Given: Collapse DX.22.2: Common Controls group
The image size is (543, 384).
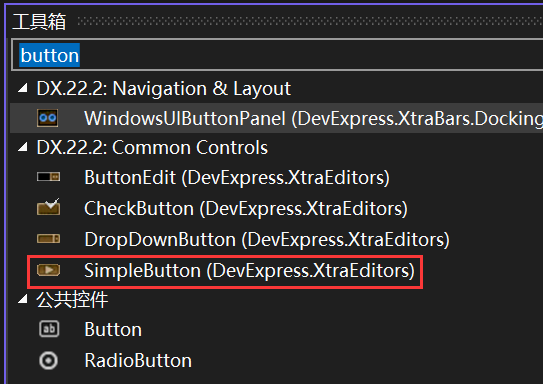Looking at the screenshot, I should click(x=23, y=148).
